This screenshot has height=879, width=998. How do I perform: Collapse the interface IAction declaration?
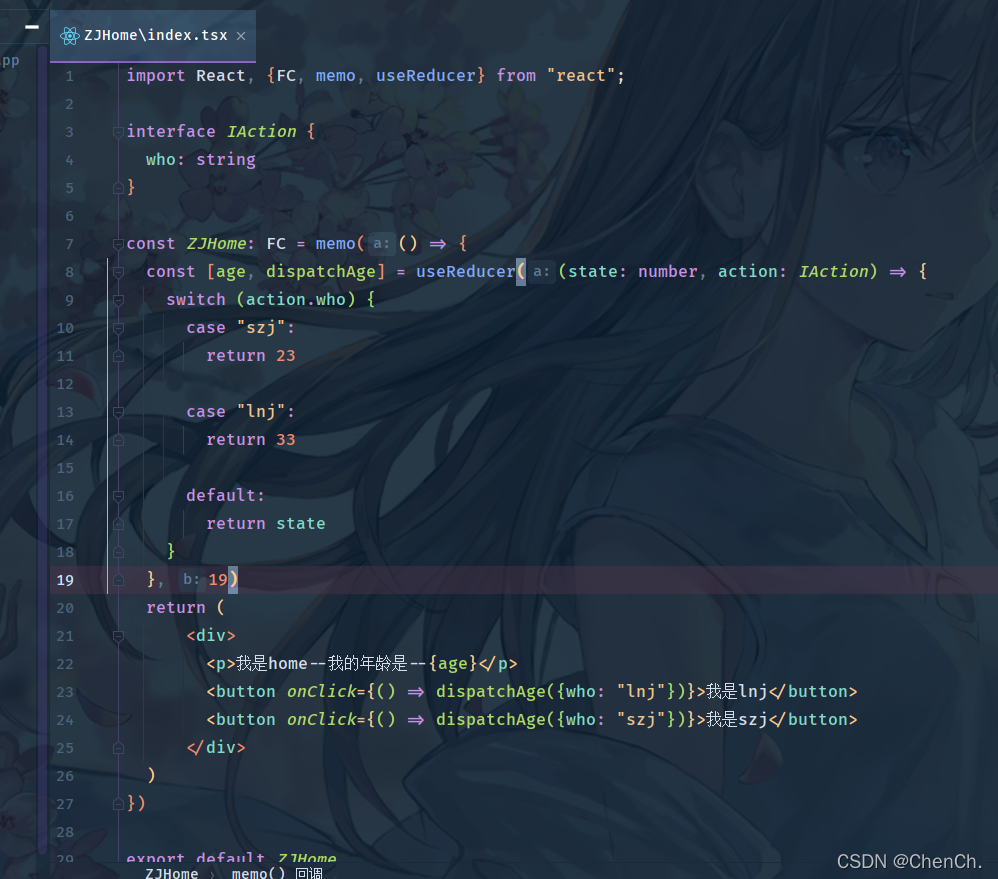tap(118, 131)
